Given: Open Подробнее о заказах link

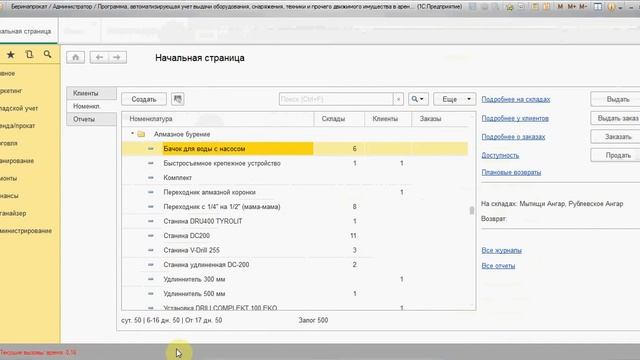Looking at the screenshot, I should [x=513, y=137].
